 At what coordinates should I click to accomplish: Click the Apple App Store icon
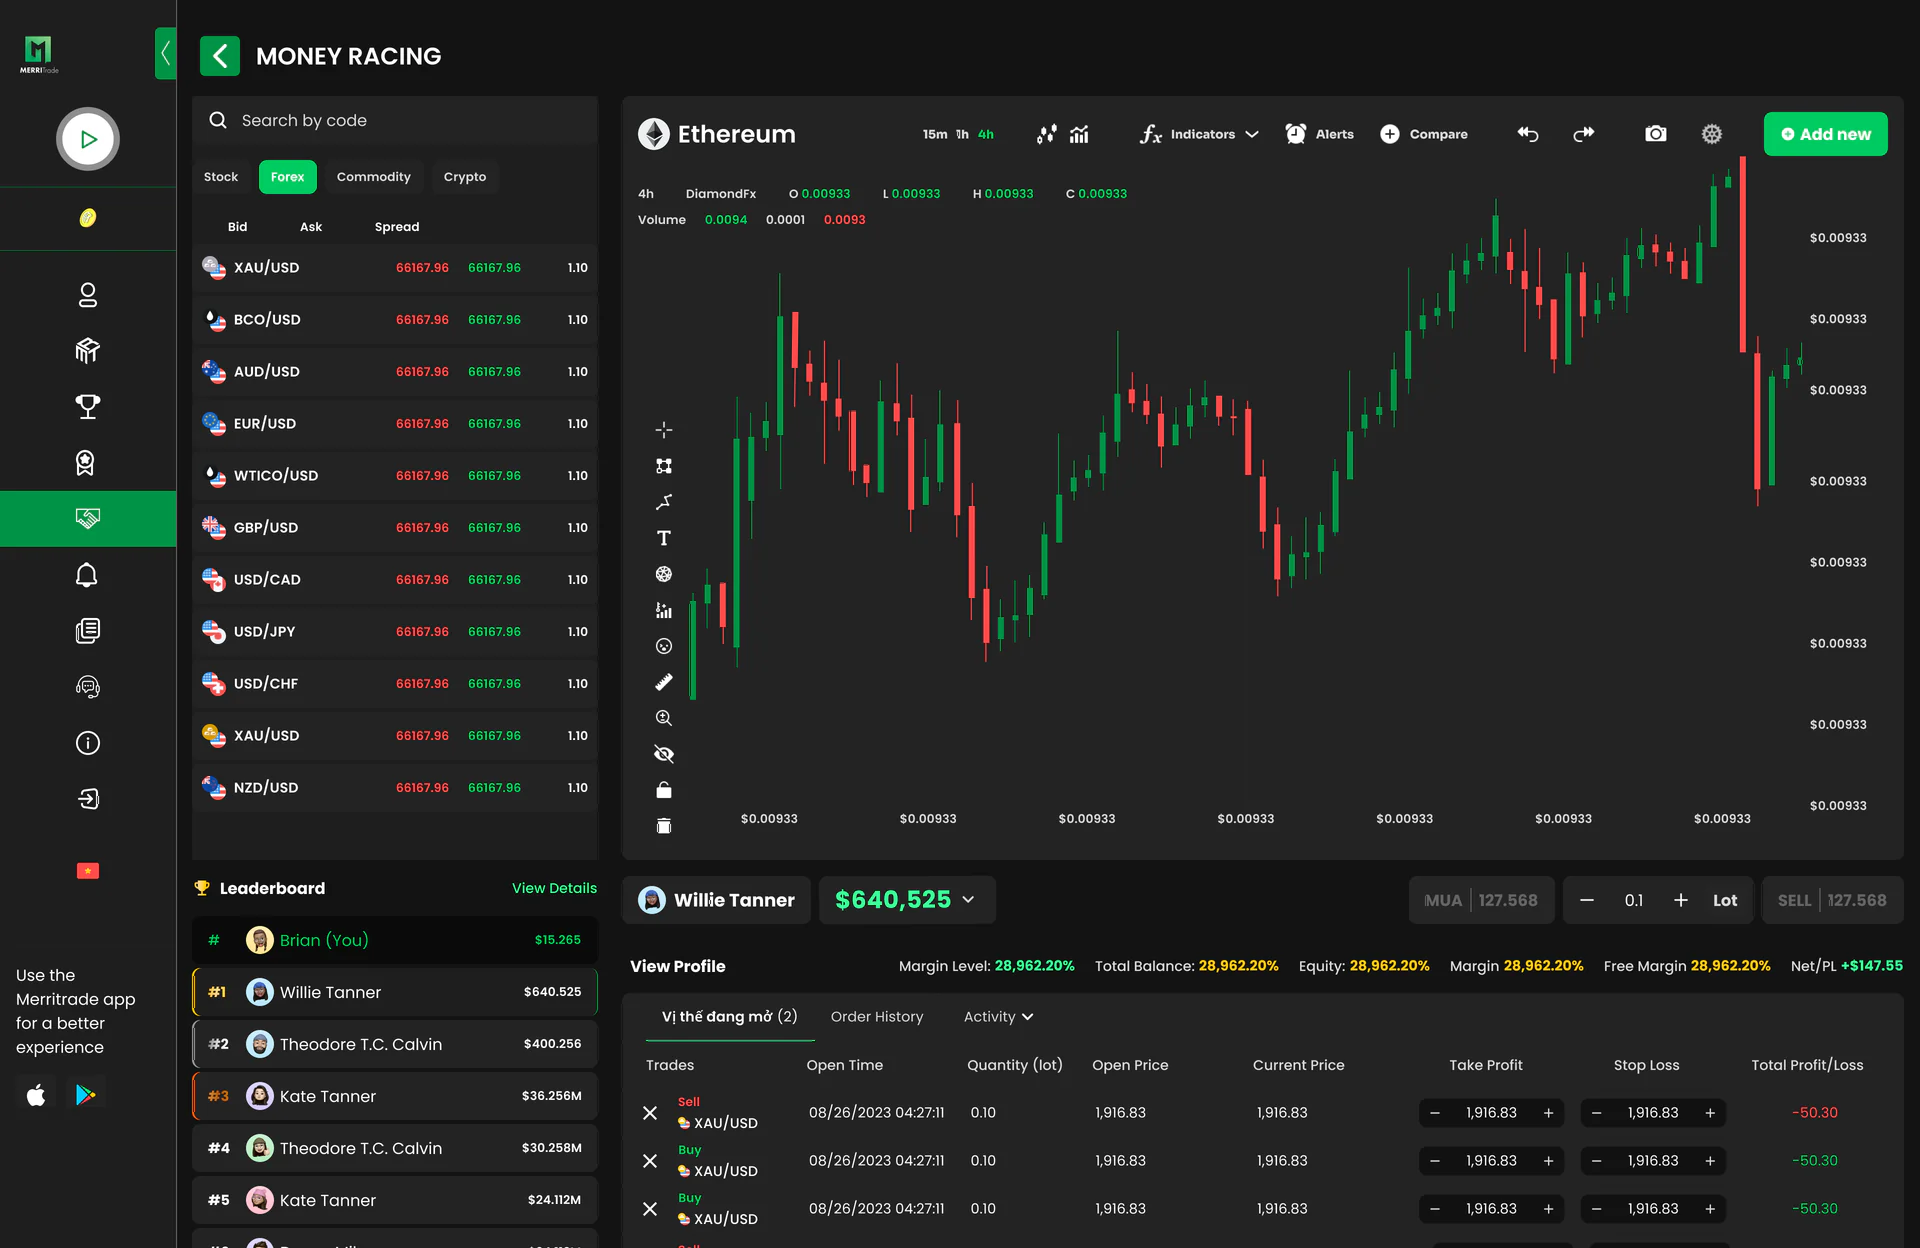pyautogui.click(x=36, y=1095)
